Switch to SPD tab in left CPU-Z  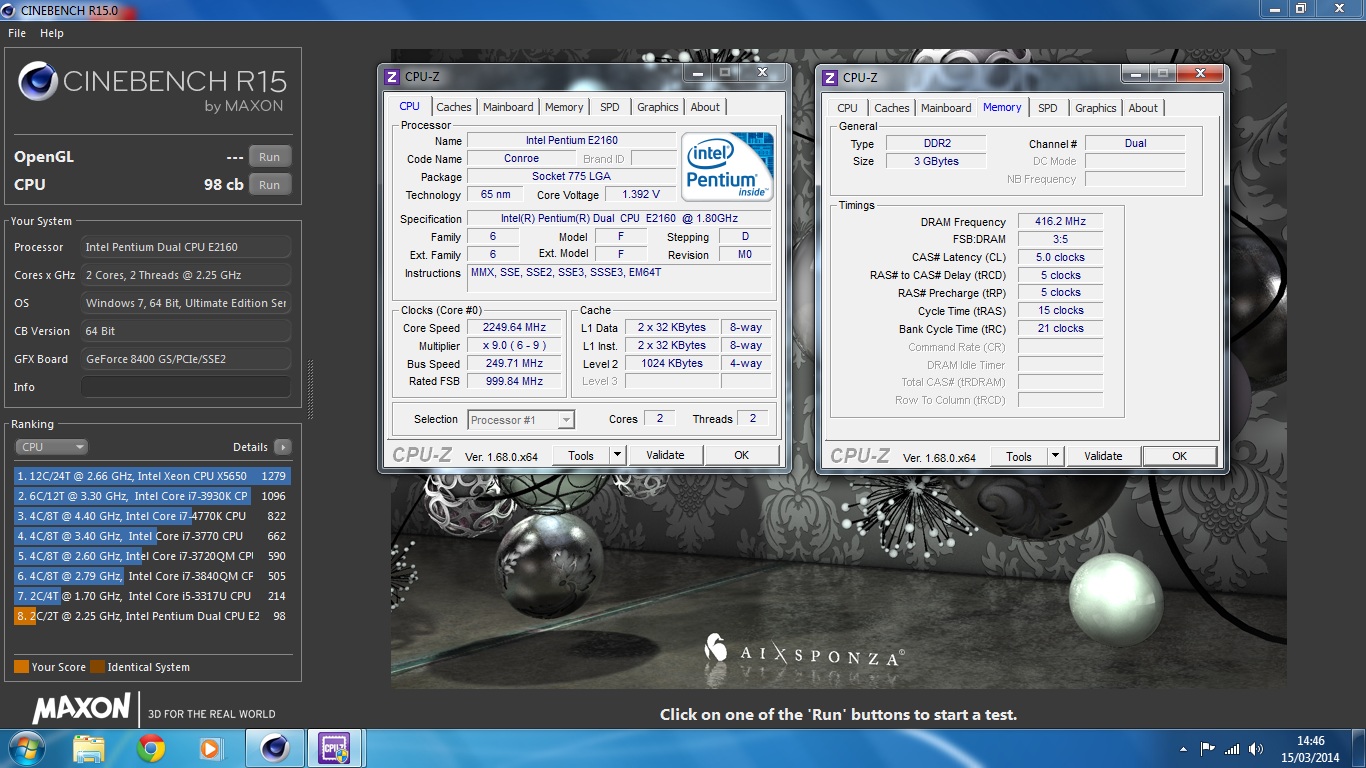tap(610, 107)
